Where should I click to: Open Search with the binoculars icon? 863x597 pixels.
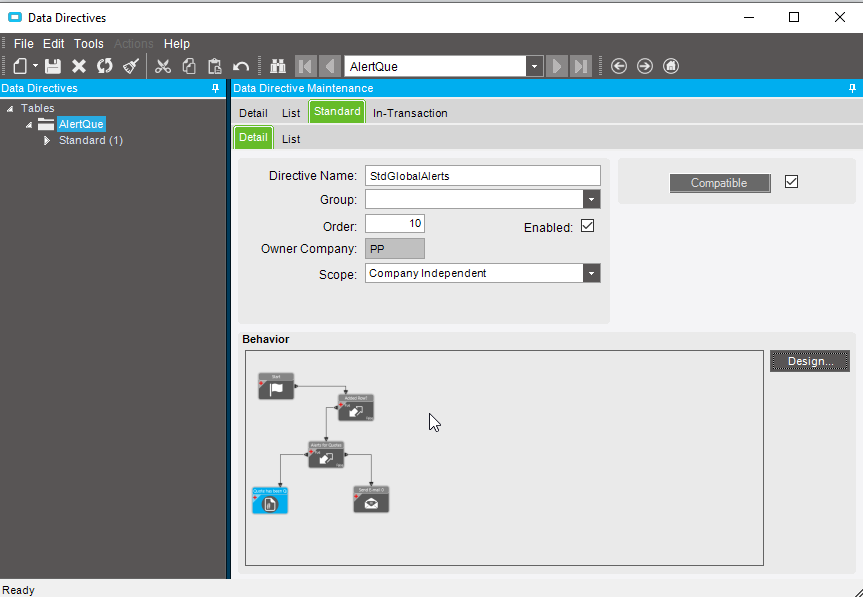pyautogui.click(x=278, y=67)
